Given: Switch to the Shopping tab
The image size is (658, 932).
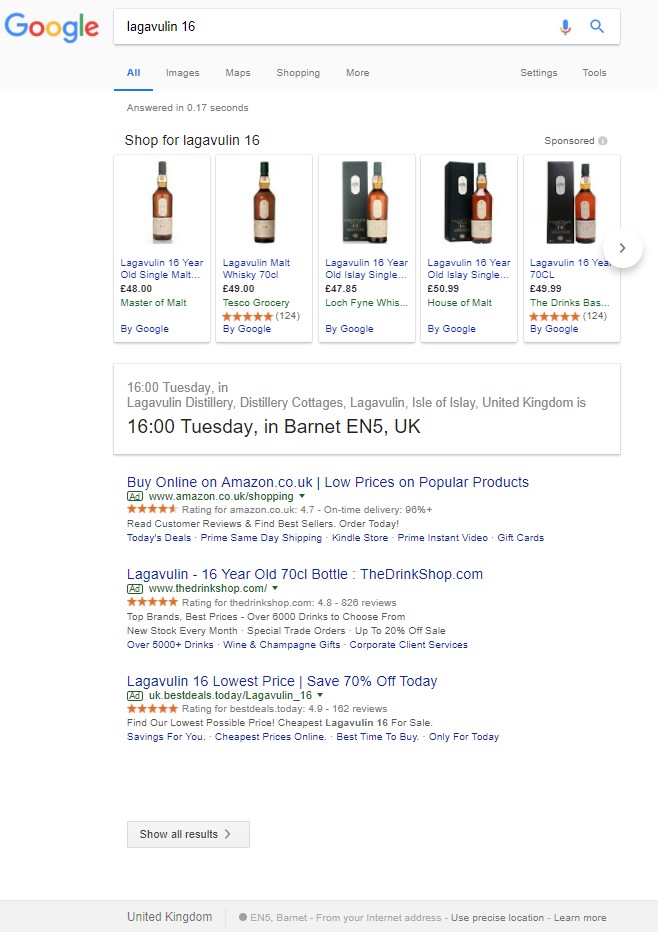Looking at the screenshot, I should tap(298, 73).
